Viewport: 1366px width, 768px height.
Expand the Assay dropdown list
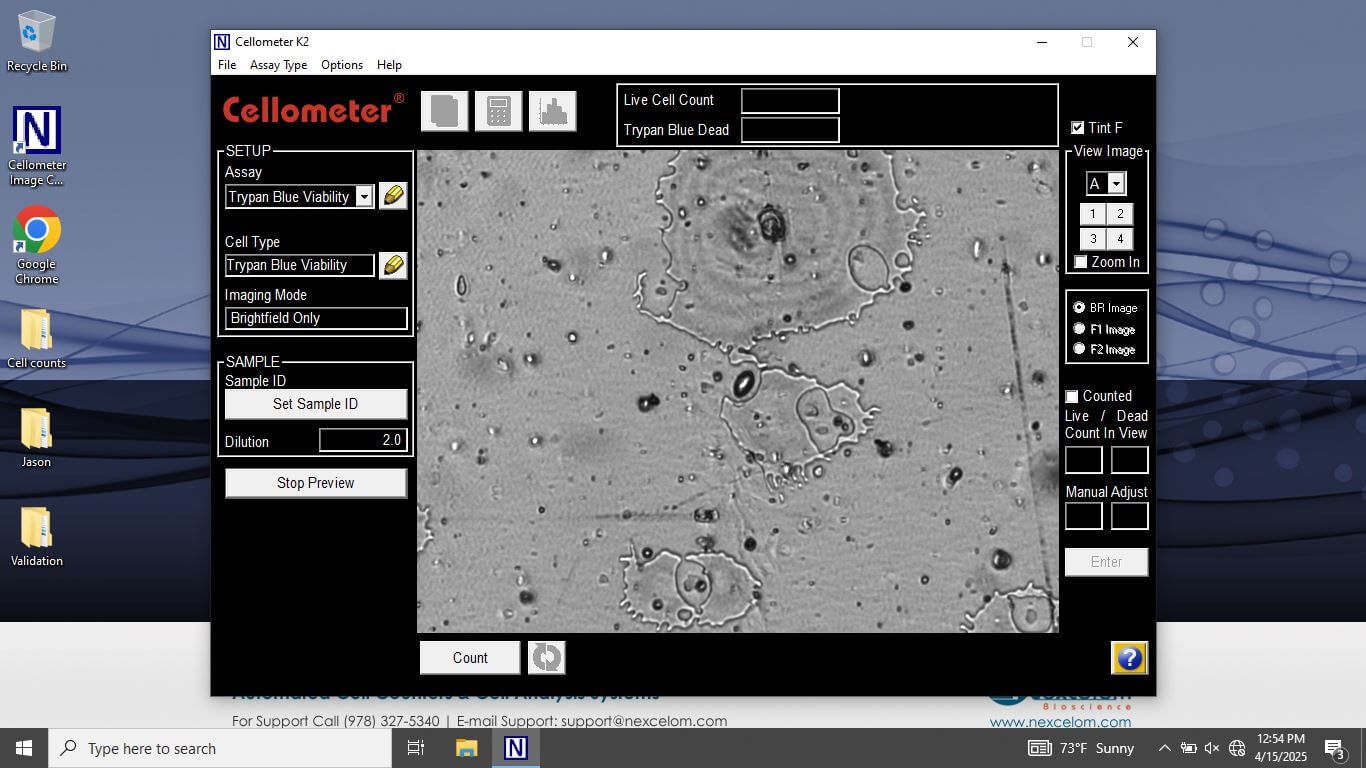click(x=364, y=197)
